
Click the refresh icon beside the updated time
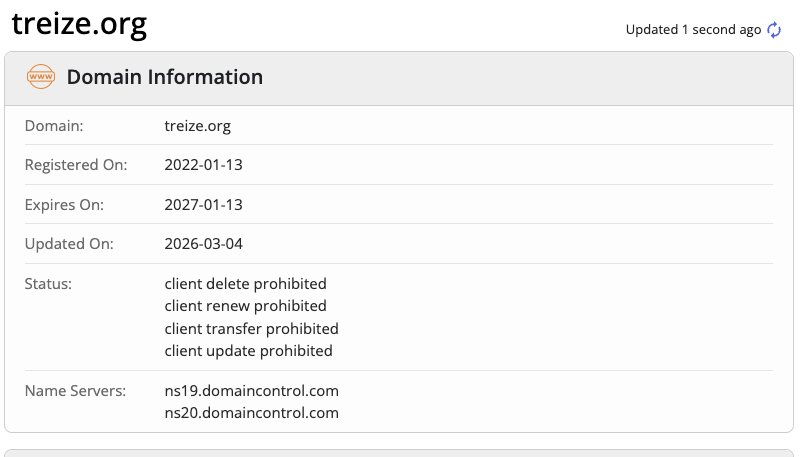click(774, 30)
